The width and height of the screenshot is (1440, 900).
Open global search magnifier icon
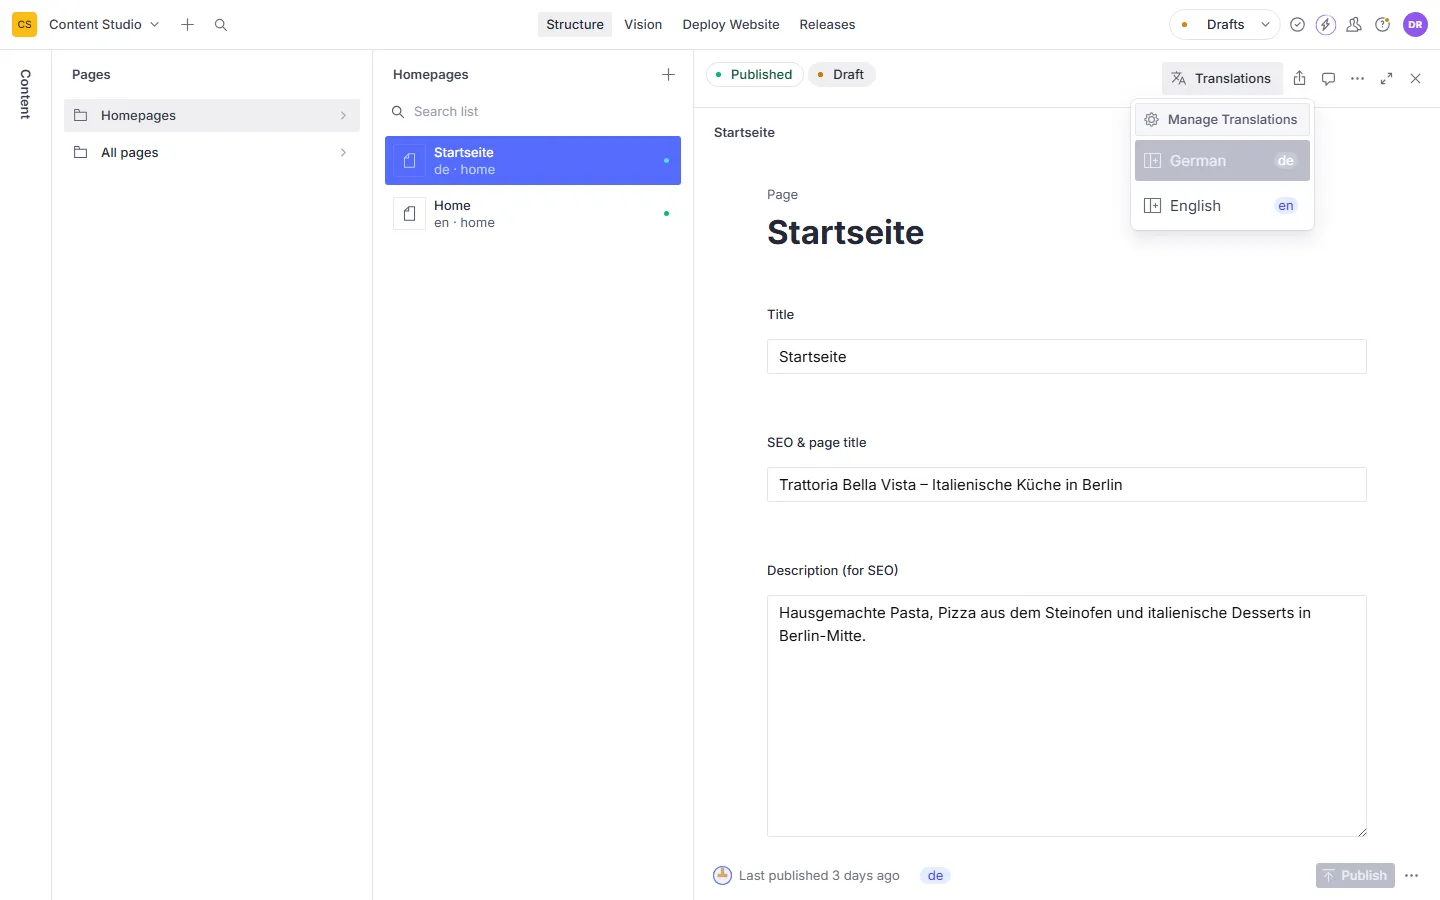(x=221, y=24)
